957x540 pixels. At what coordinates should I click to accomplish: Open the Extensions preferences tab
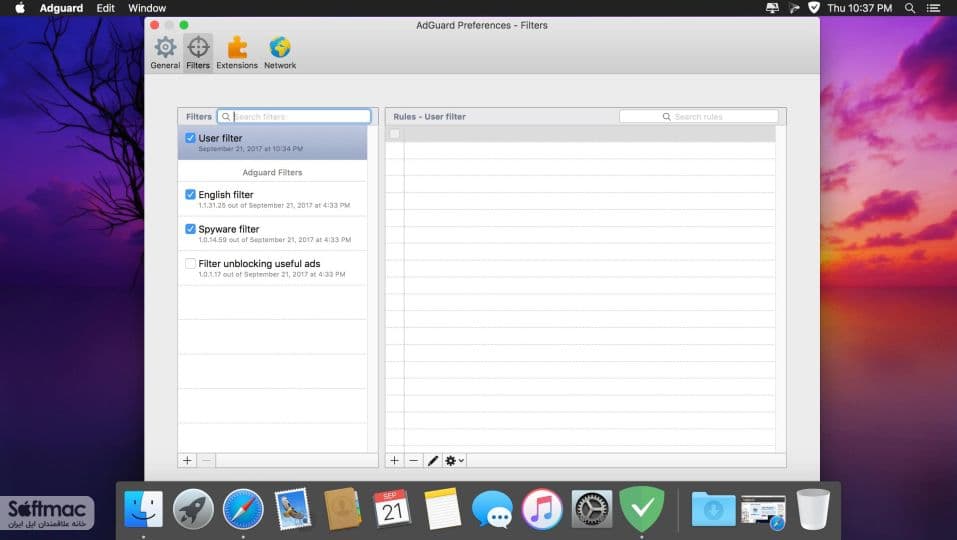point(237,52)
